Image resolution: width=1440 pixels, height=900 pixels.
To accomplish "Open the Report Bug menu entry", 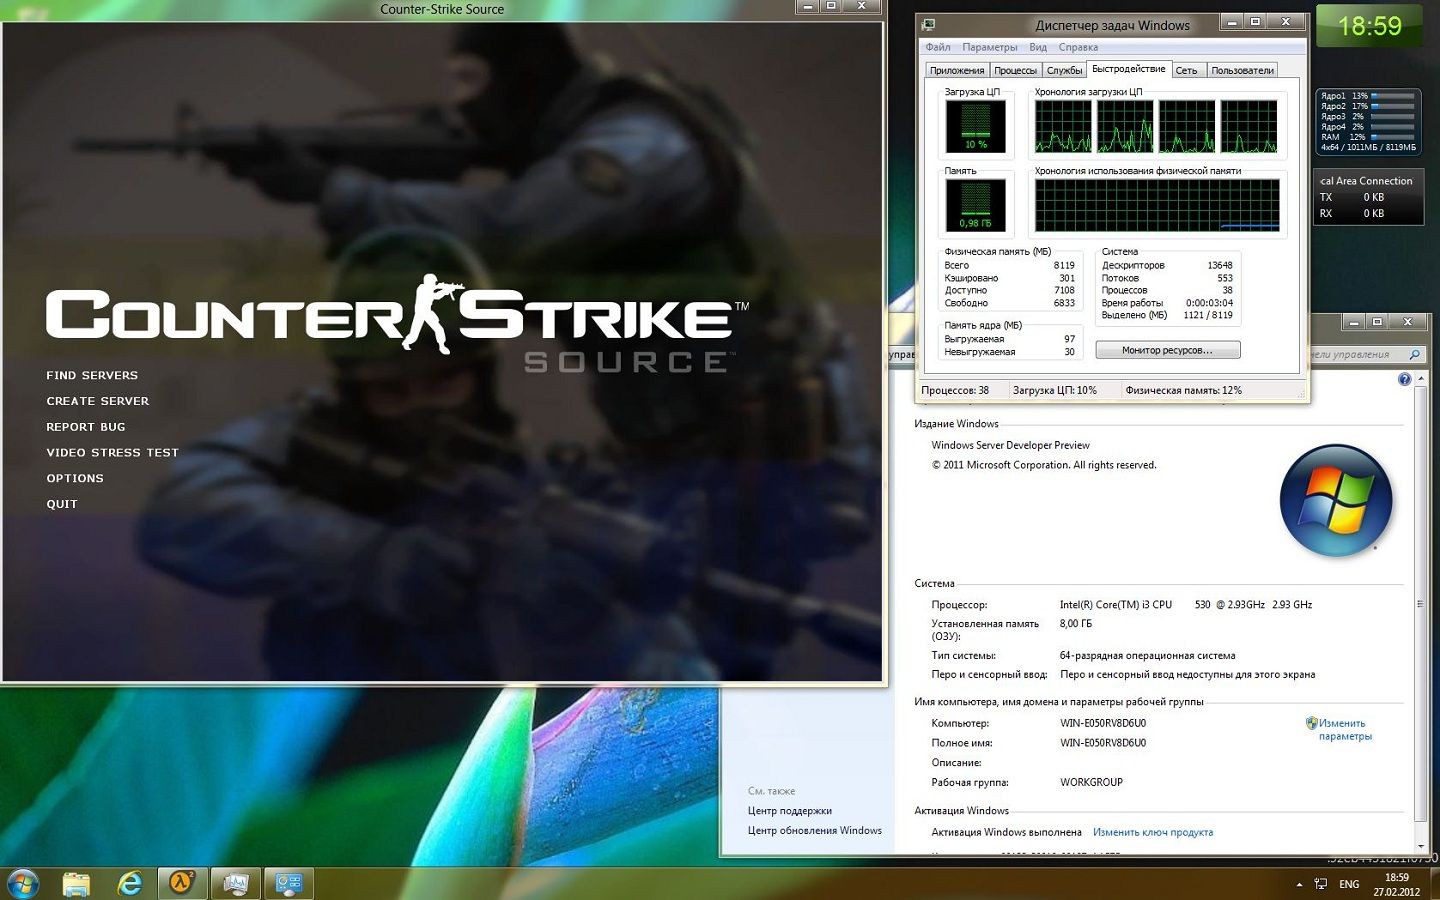I will [86, 427].
